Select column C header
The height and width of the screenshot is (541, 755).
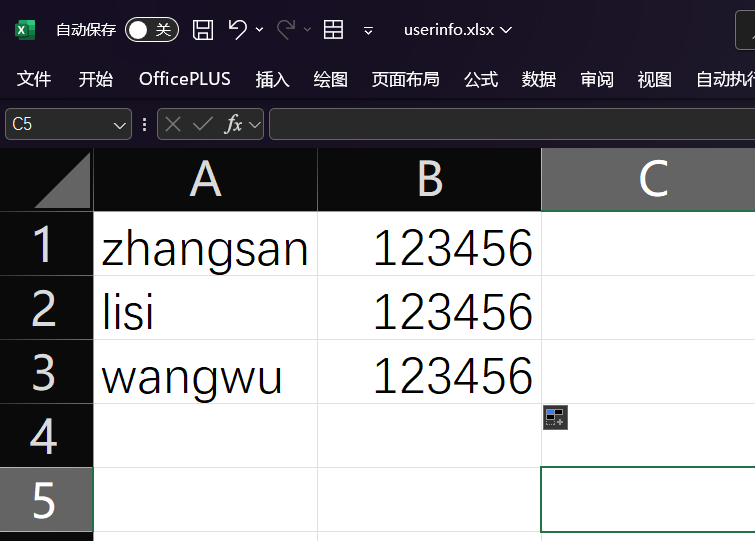(648, 180)
